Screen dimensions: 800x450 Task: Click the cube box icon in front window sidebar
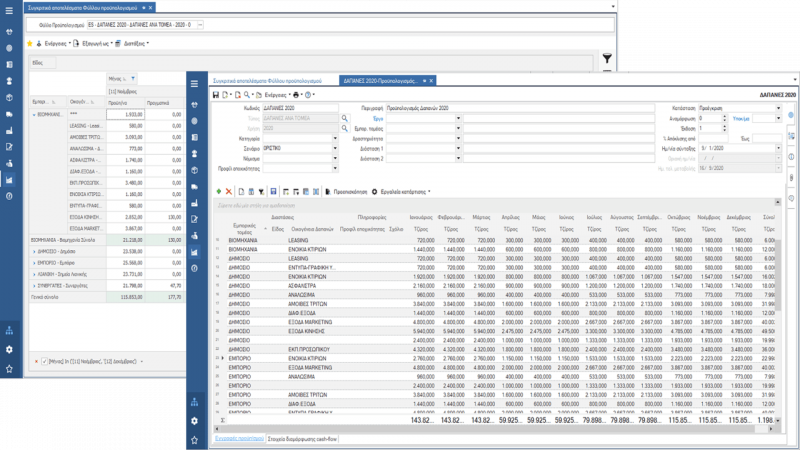coord(194,170)
